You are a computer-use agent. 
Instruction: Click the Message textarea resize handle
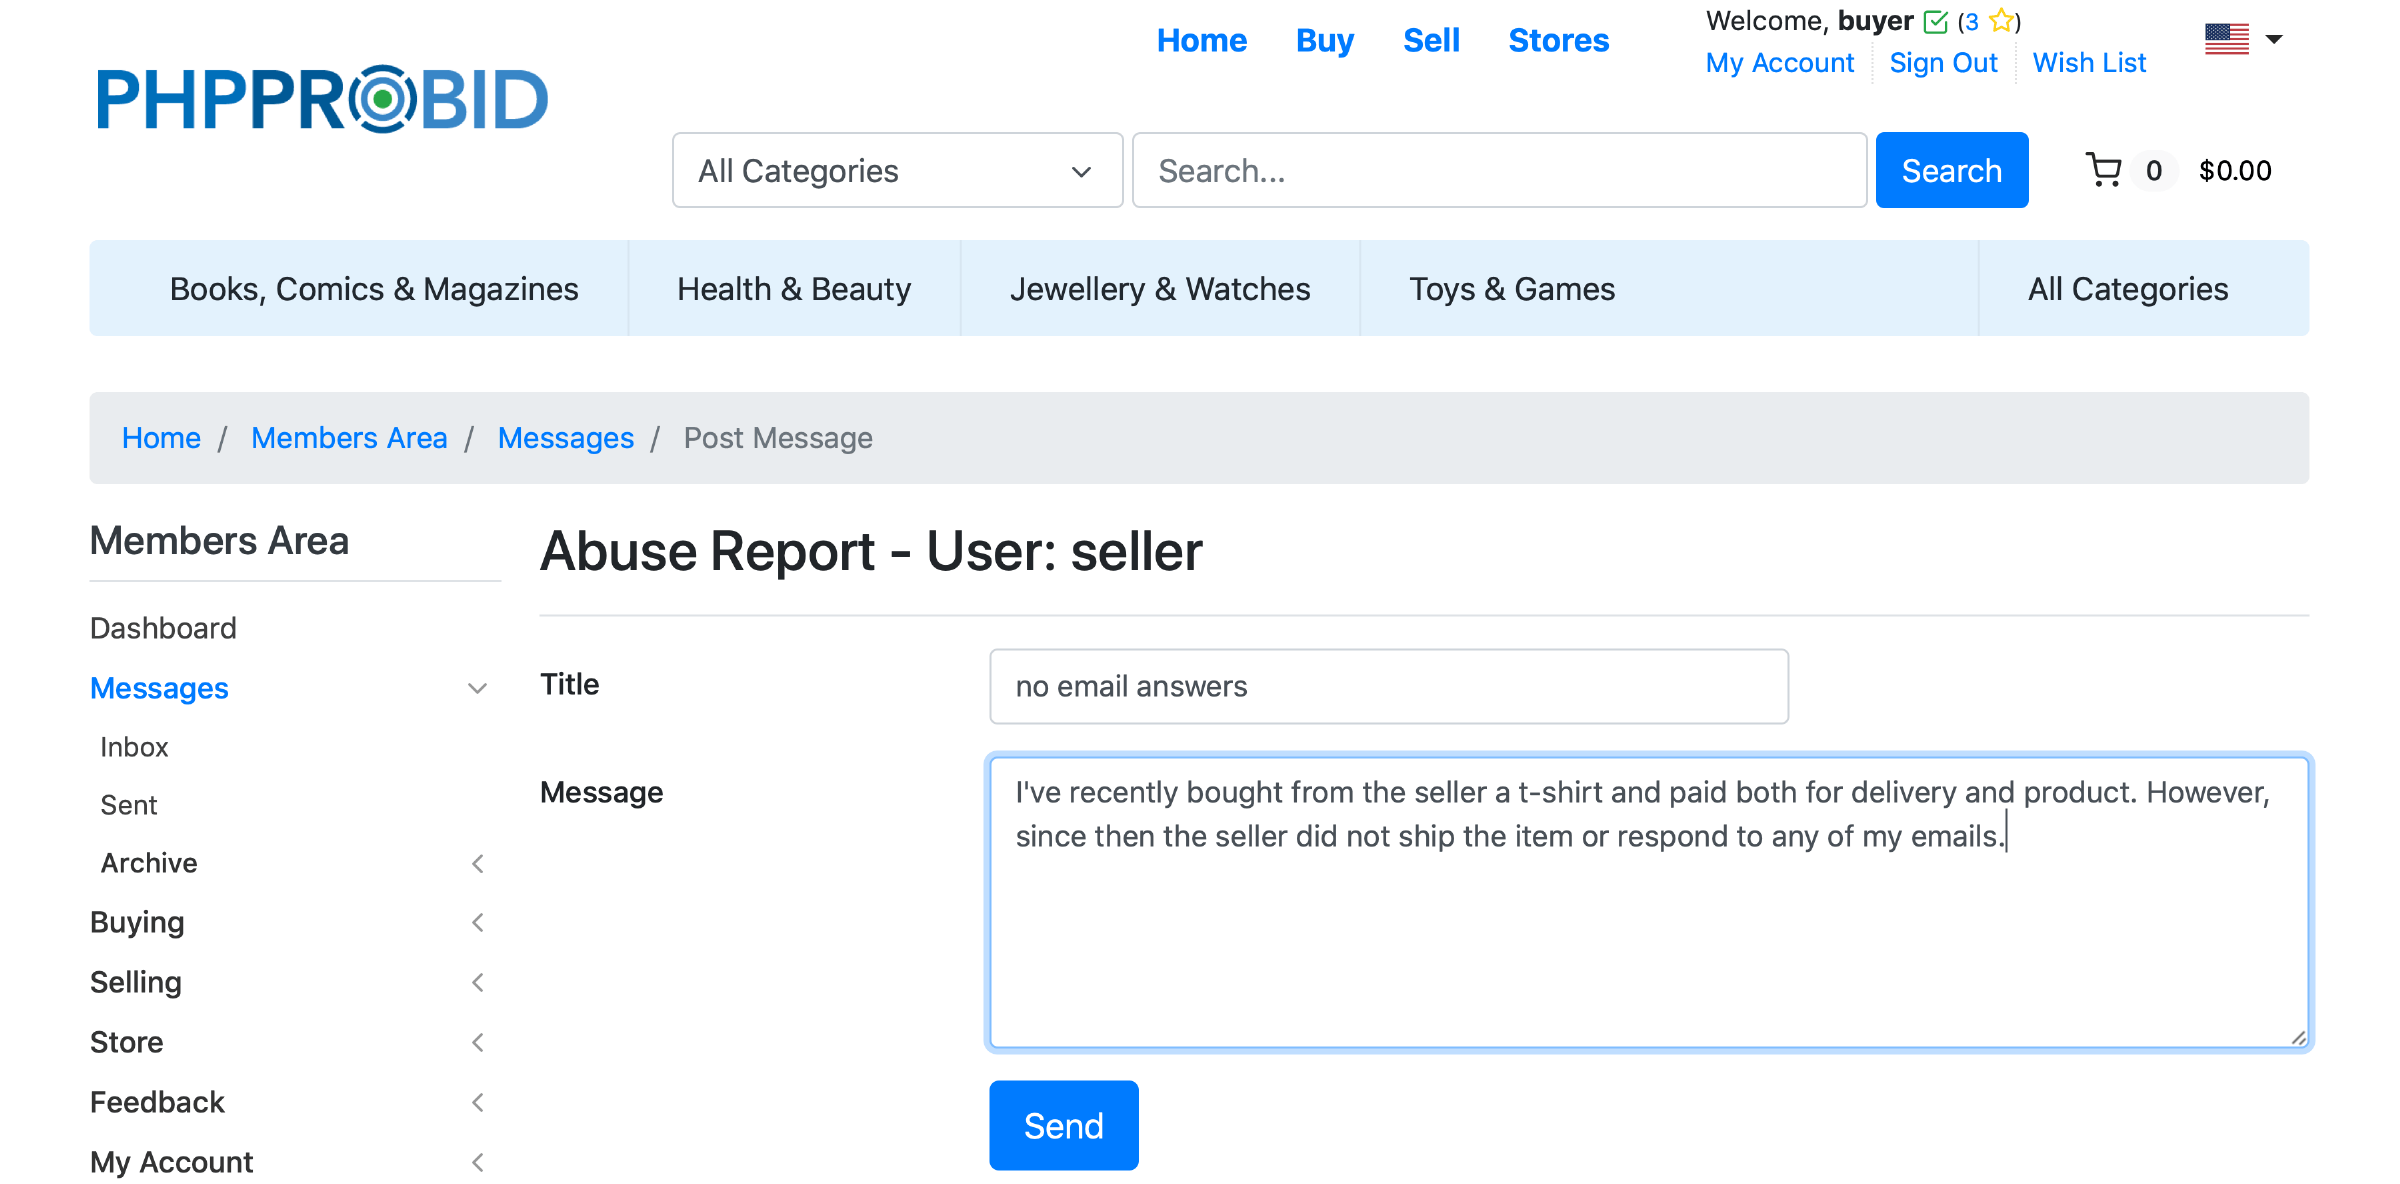pos(2298,1038)
